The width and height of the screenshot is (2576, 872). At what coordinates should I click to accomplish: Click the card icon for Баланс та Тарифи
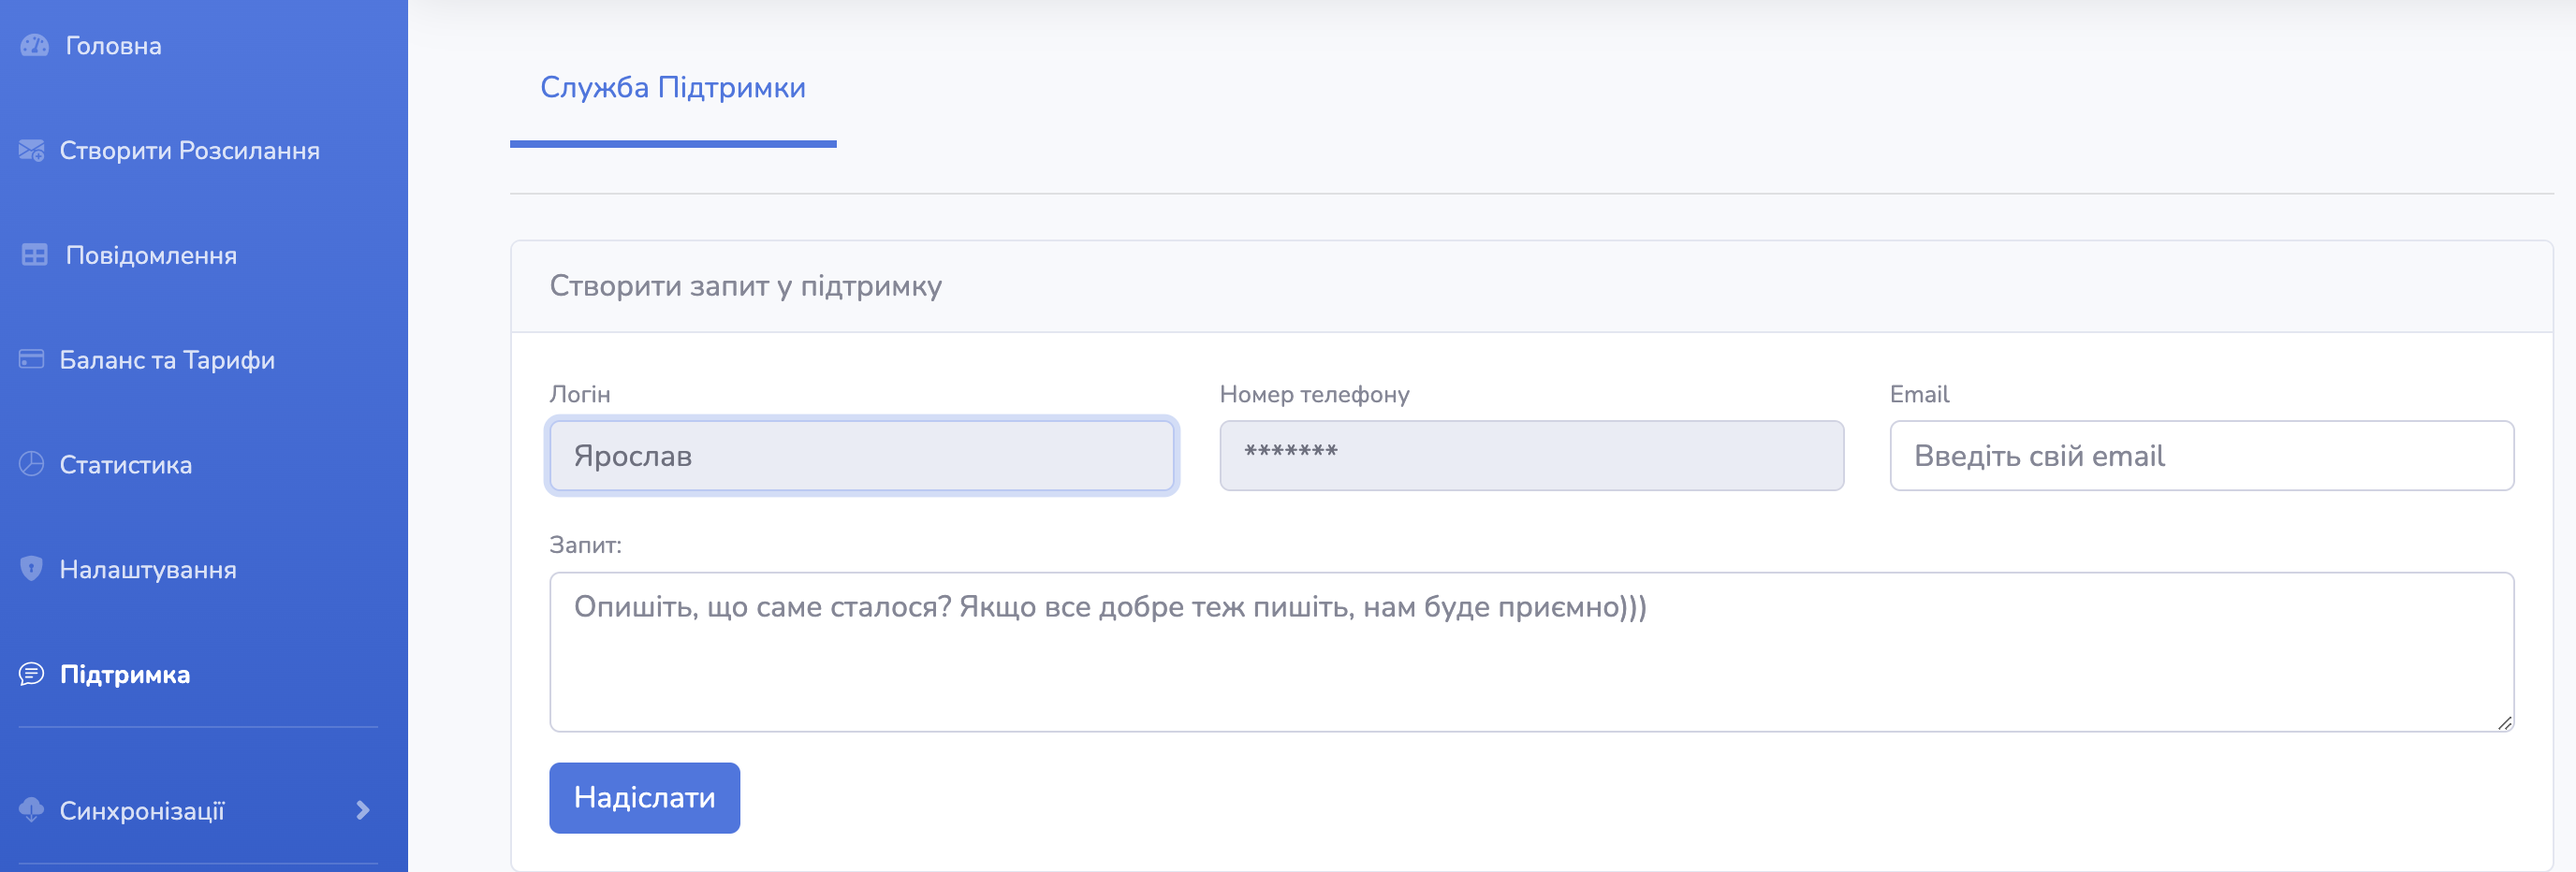(31, 360)
